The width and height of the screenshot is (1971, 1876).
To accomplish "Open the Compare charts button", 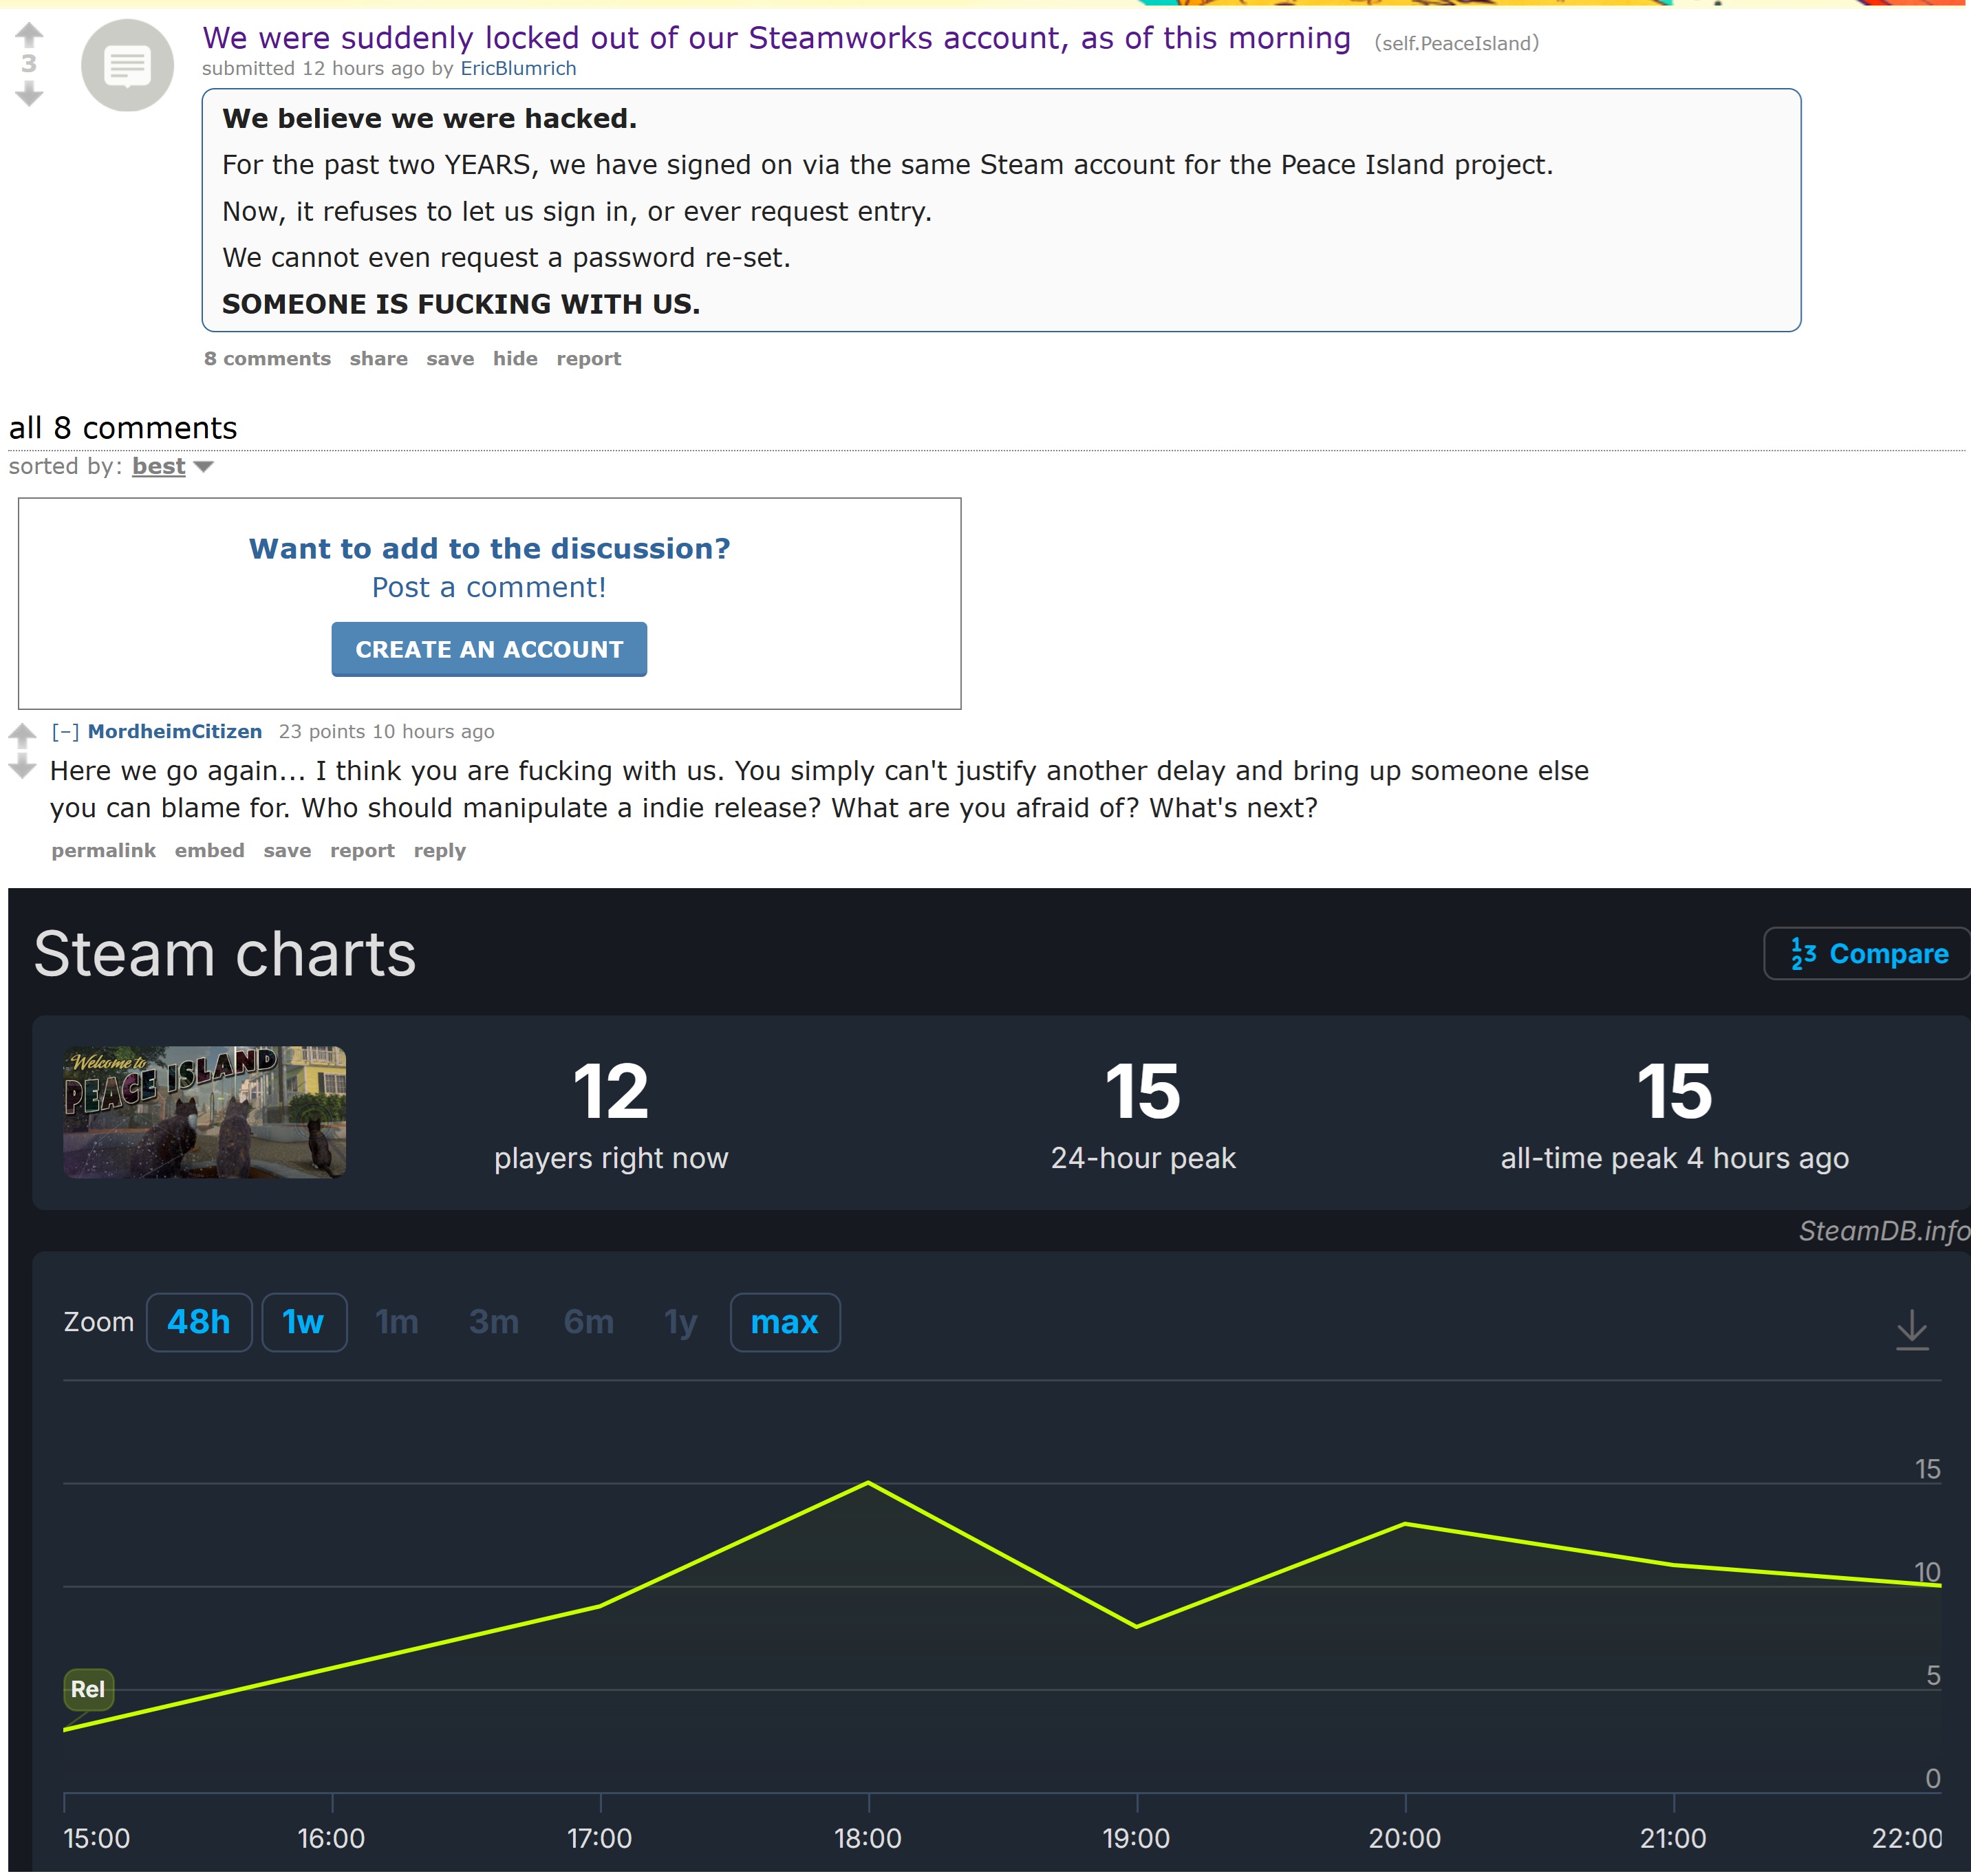I will click(x=1867, y=953).
